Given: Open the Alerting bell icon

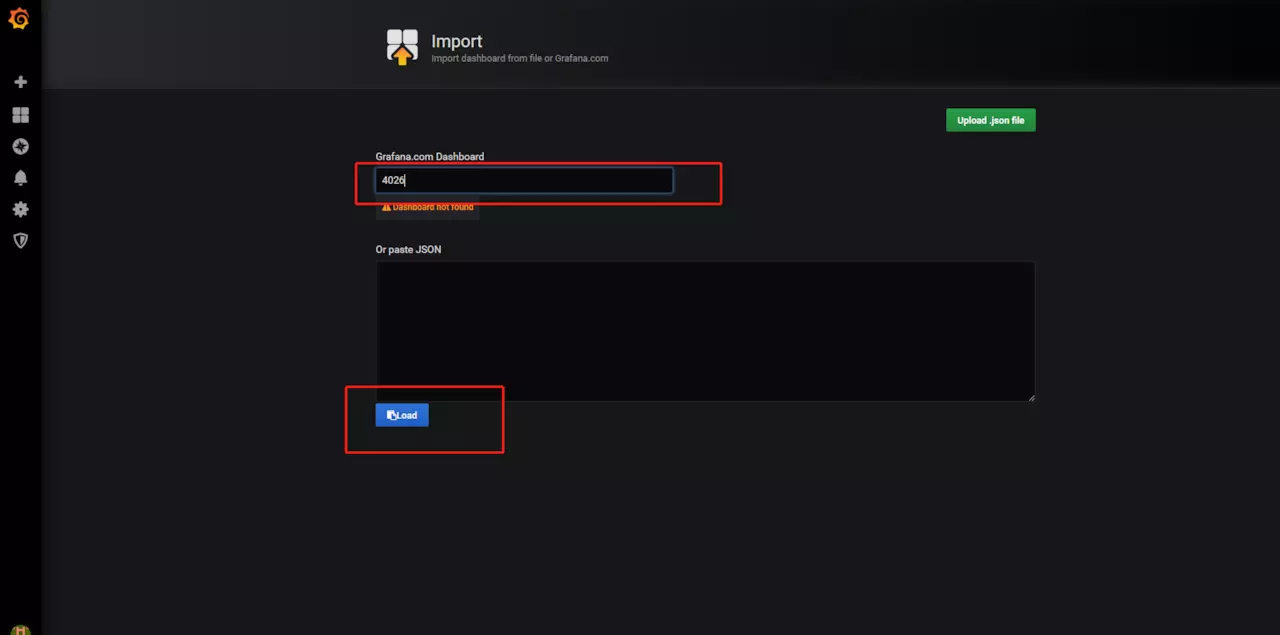Looking at the screenshot, I should click(20, 178).
